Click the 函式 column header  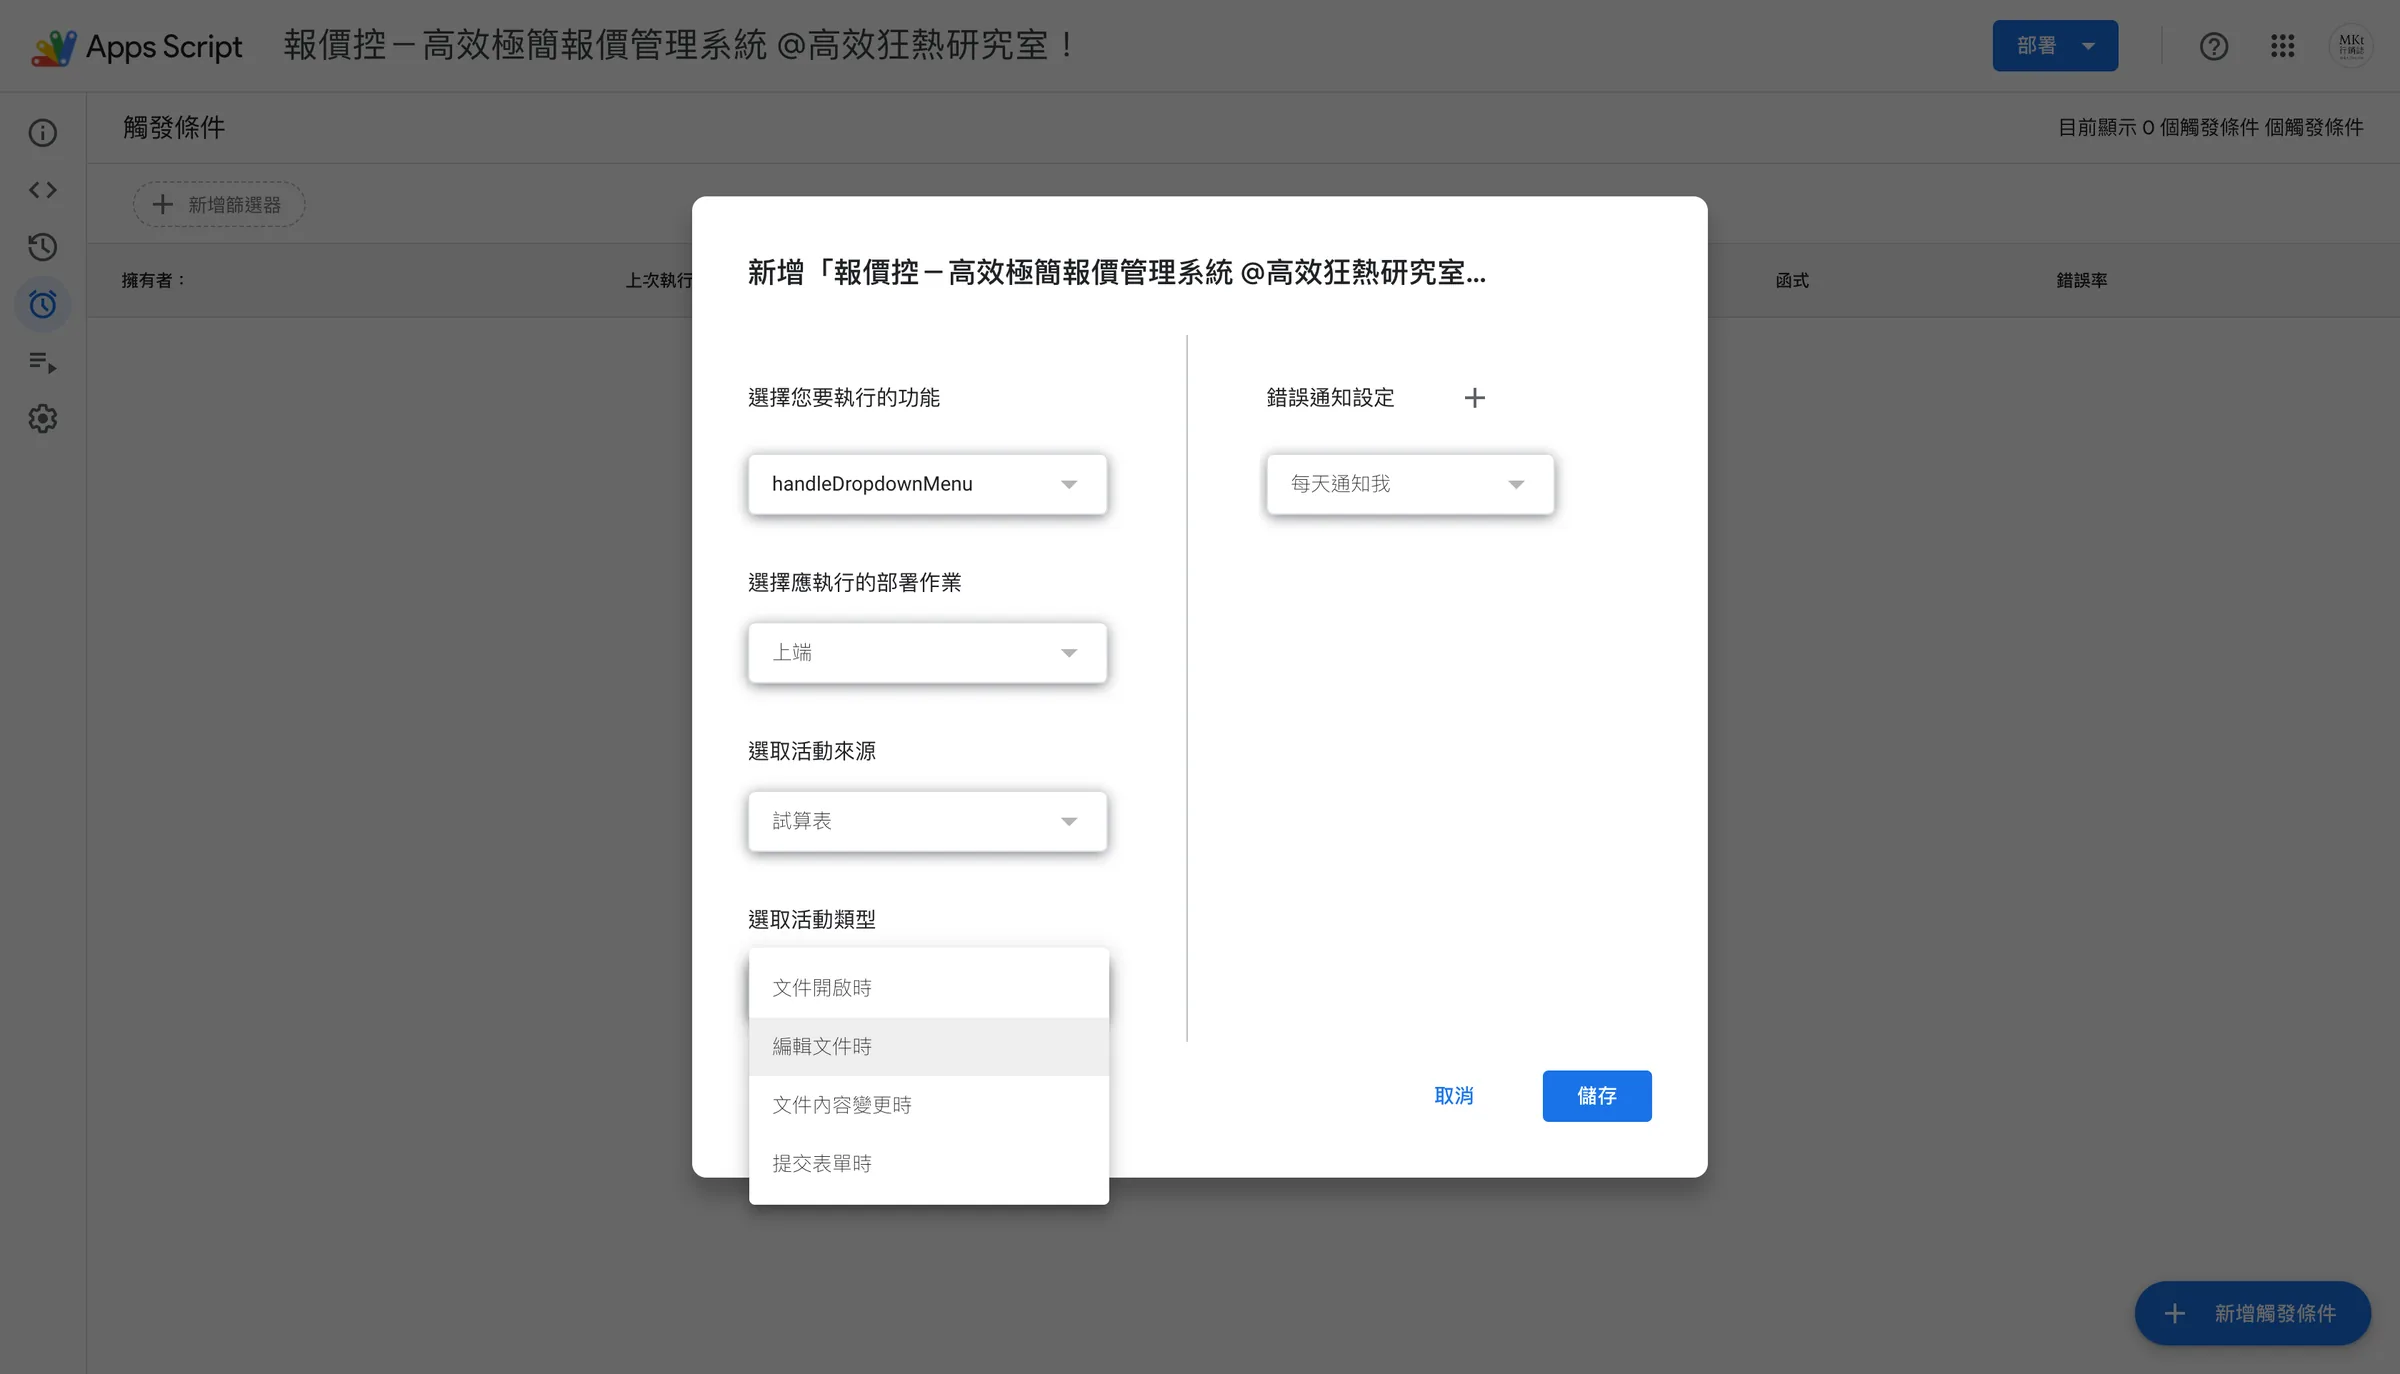tap(1792, 280)
